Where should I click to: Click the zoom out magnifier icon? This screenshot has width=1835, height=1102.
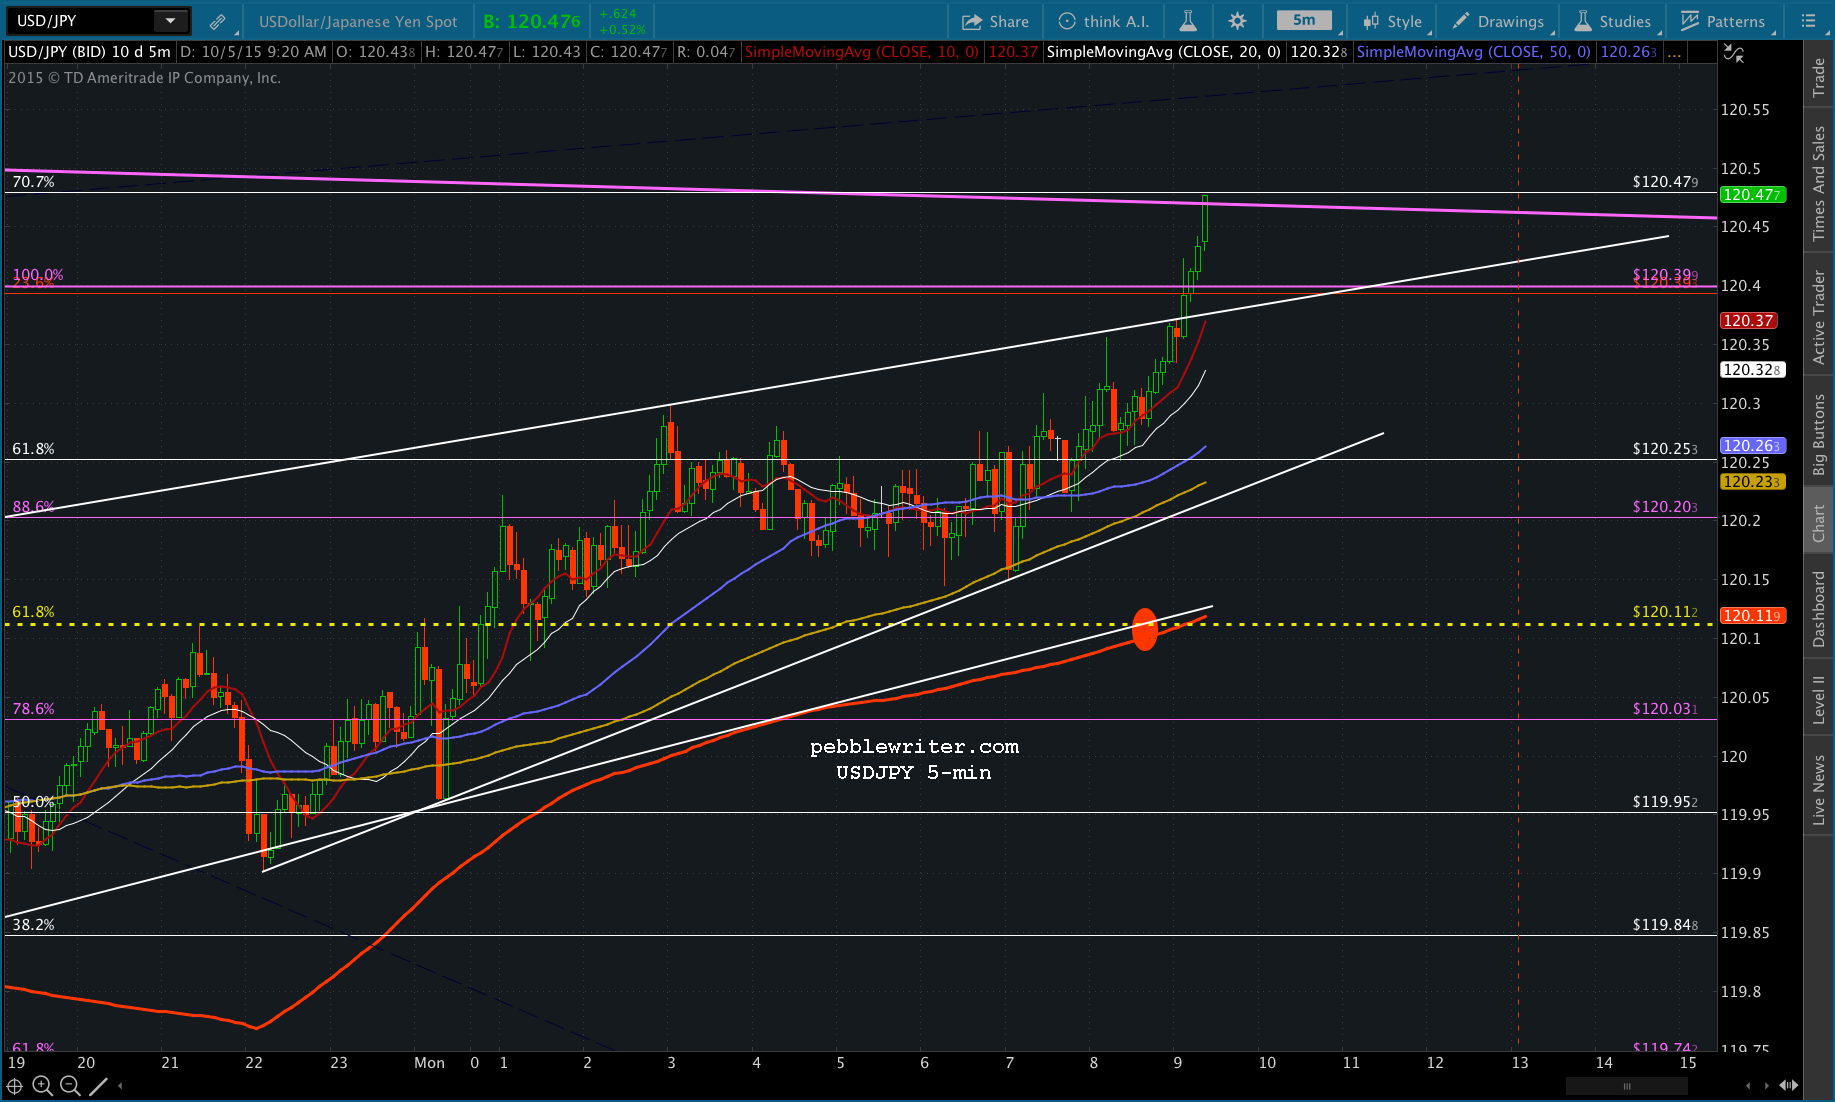point(70,1086)
